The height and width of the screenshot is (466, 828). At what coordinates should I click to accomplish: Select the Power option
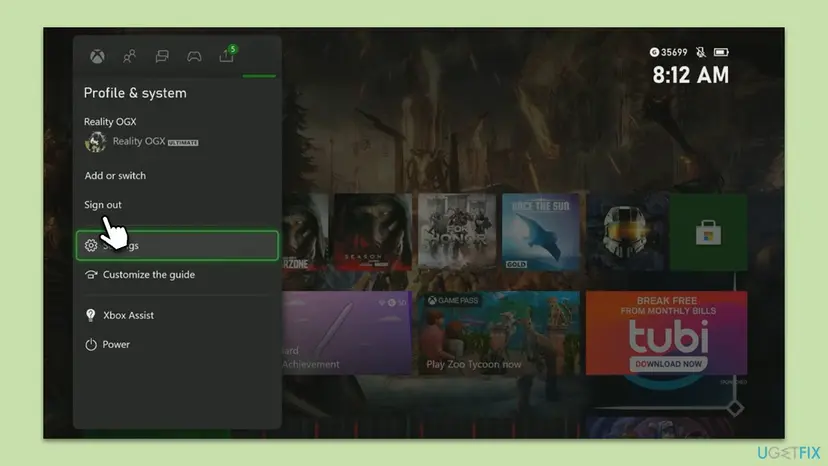[x=116, y=344]
